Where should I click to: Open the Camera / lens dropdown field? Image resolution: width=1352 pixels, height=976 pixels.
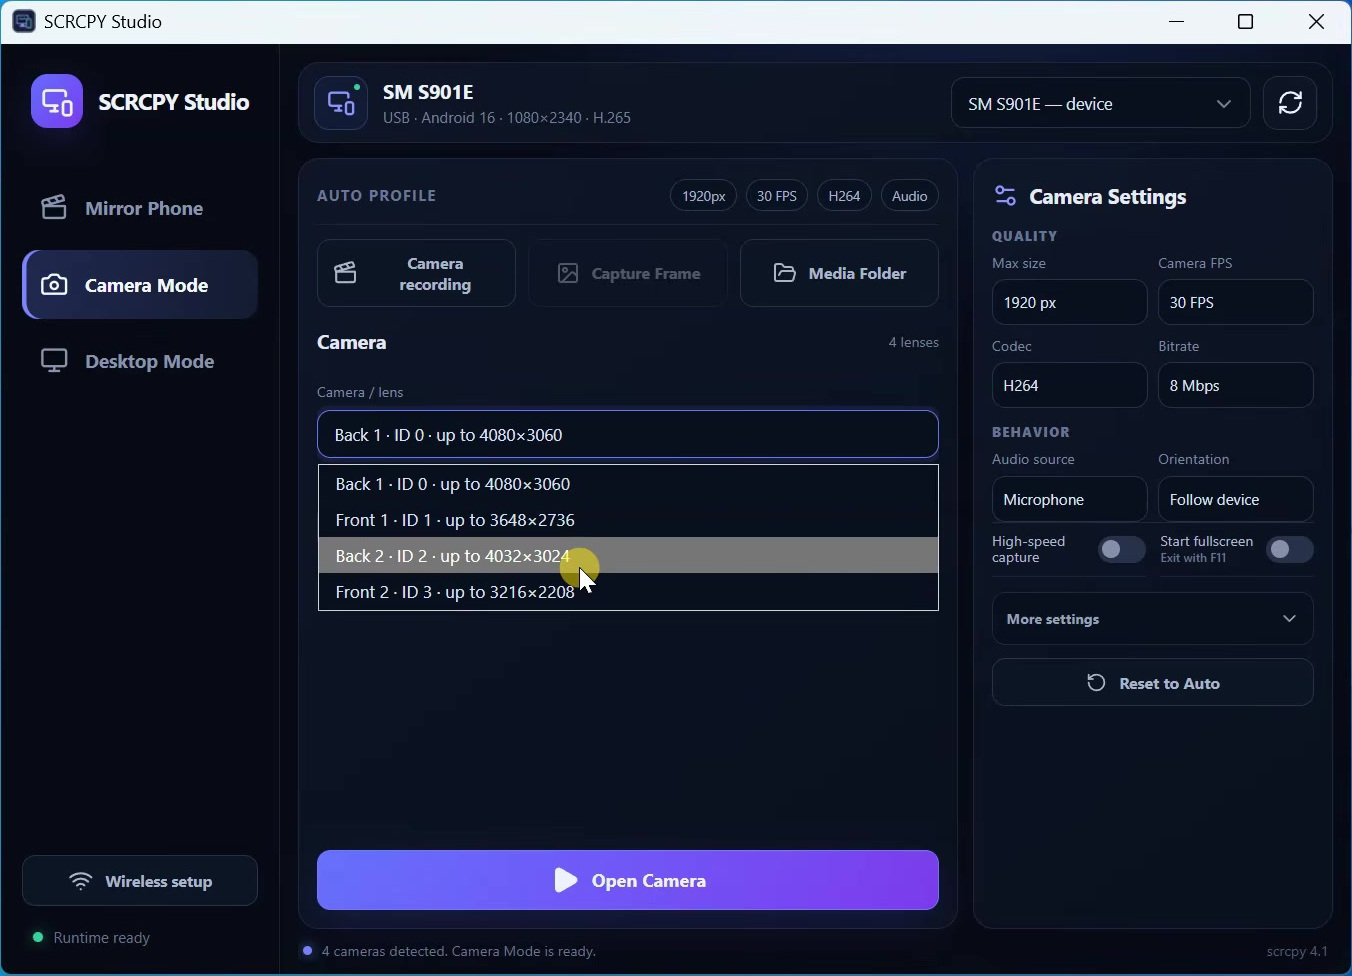[x=629, y=434]
